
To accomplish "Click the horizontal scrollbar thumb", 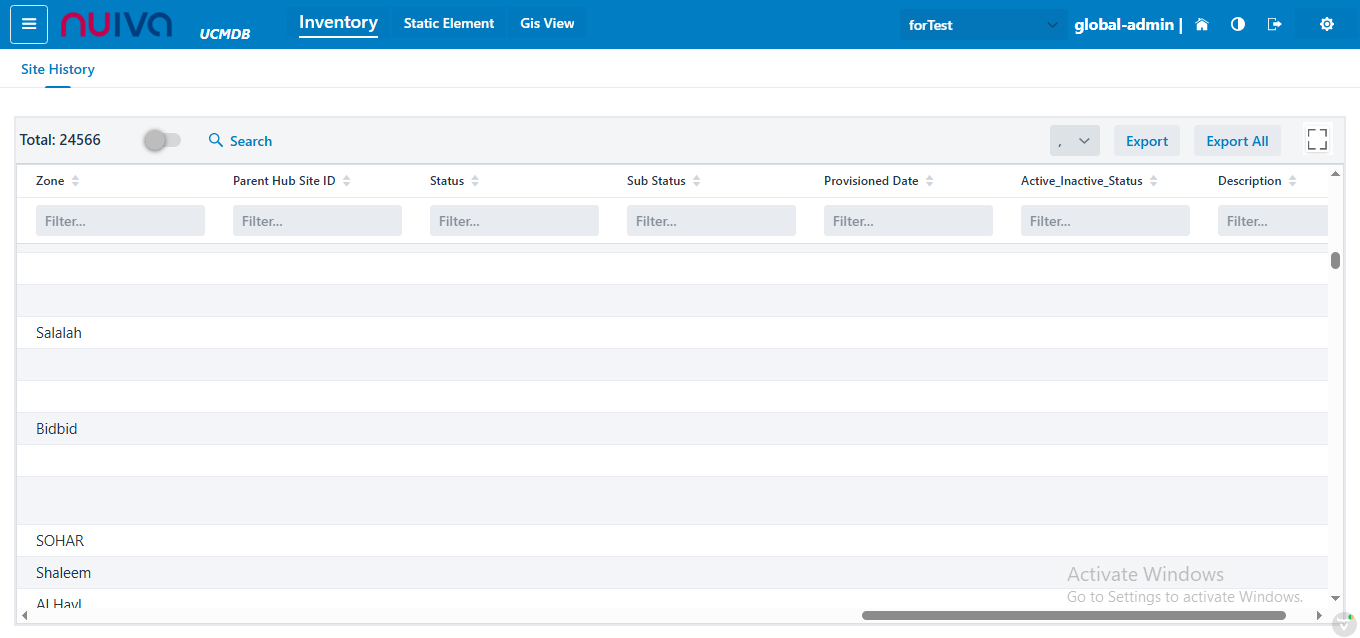I will click(x=1073, y=616).
